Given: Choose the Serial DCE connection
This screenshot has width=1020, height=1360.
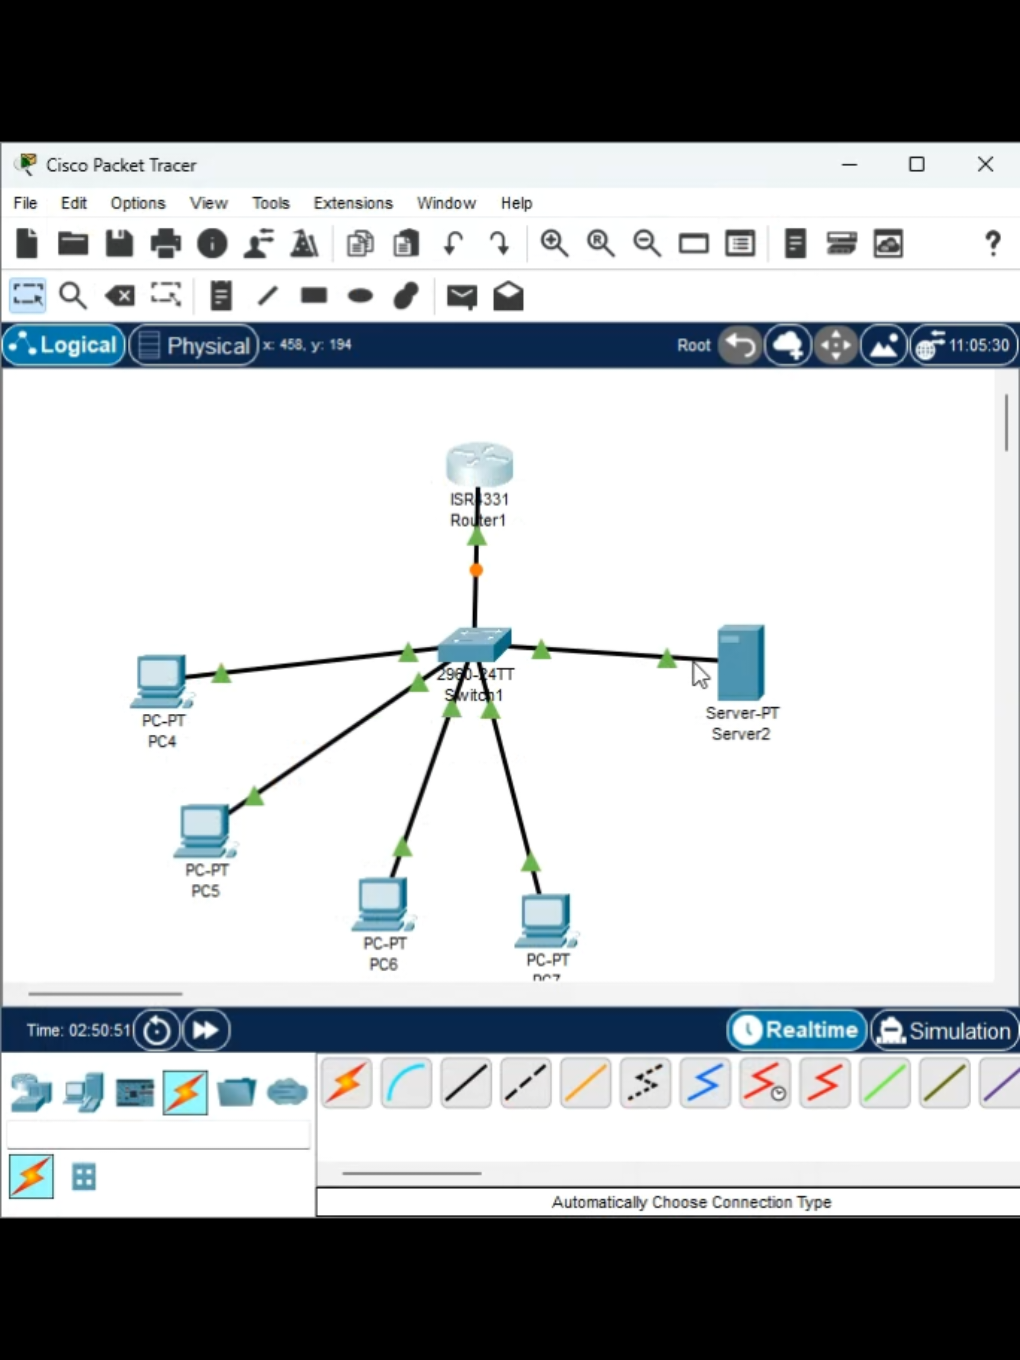Looking at the screenshot, I should [x=765, y=1083].
